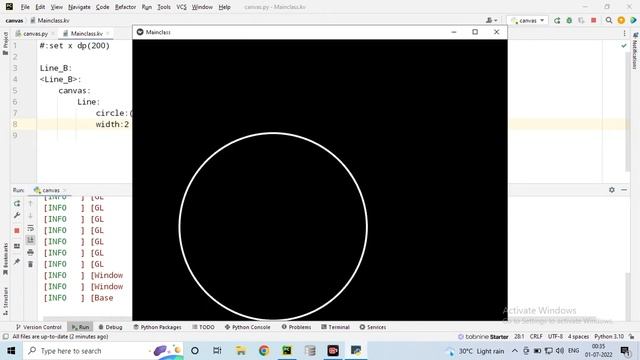Open the Tools menu
This screenshot has width=640, height=360.
[164, 7]
